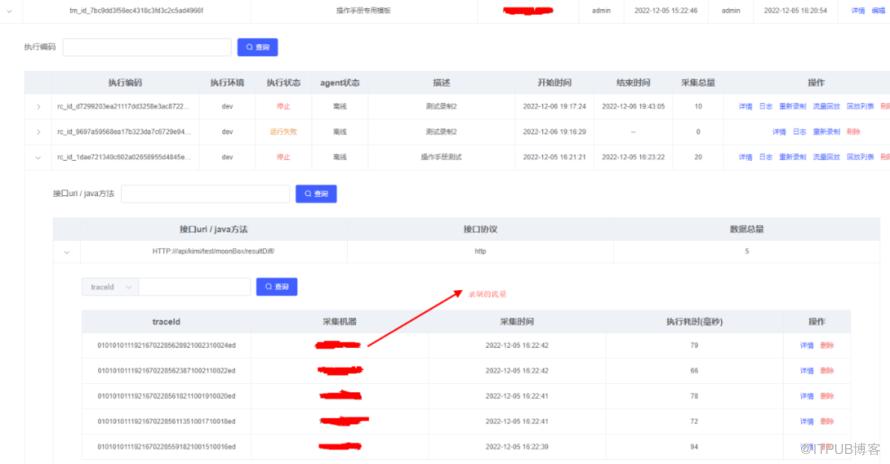Click the 查询 search button beside 执行编码 field

pyautogui.click(x=257, y=48)
